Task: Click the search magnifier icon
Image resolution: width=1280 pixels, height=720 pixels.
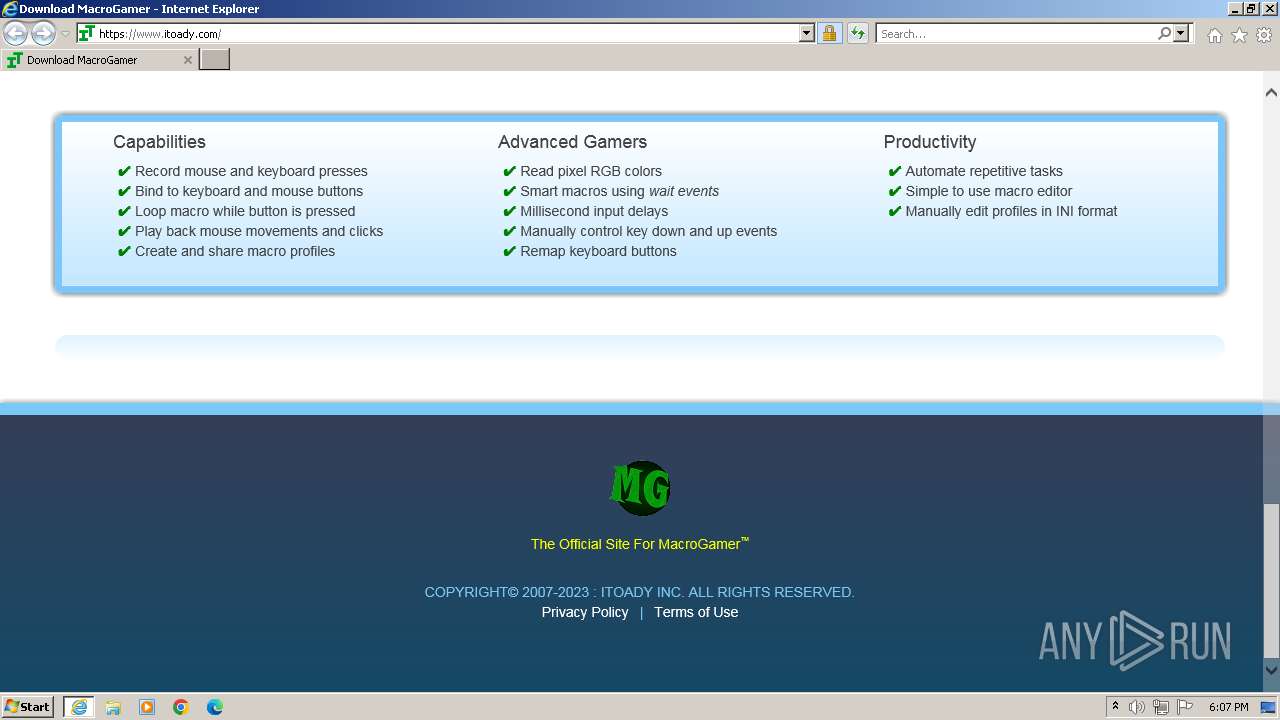Action: pos(1164,33)
